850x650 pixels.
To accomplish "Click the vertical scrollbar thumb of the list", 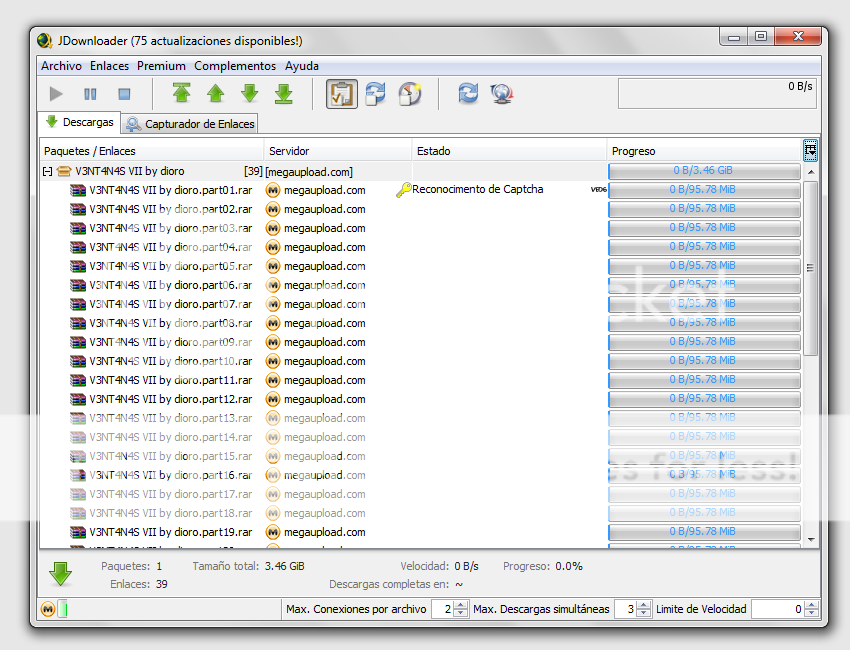I will click(x=810, y=268).
